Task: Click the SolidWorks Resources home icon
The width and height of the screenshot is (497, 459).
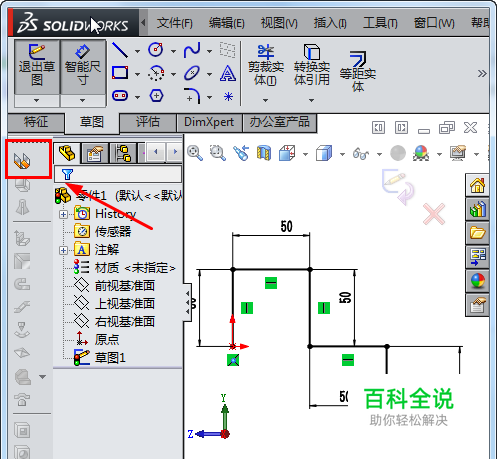Action: (477, 185)
